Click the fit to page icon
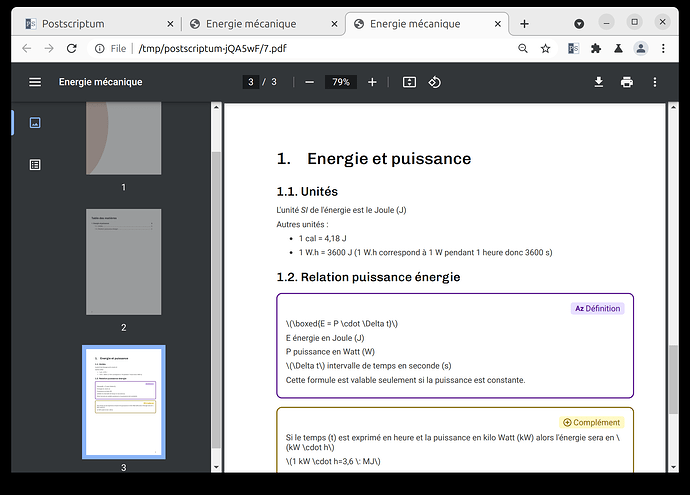The height and width of the screenshot is (495, 690). (x=409, y=82)
